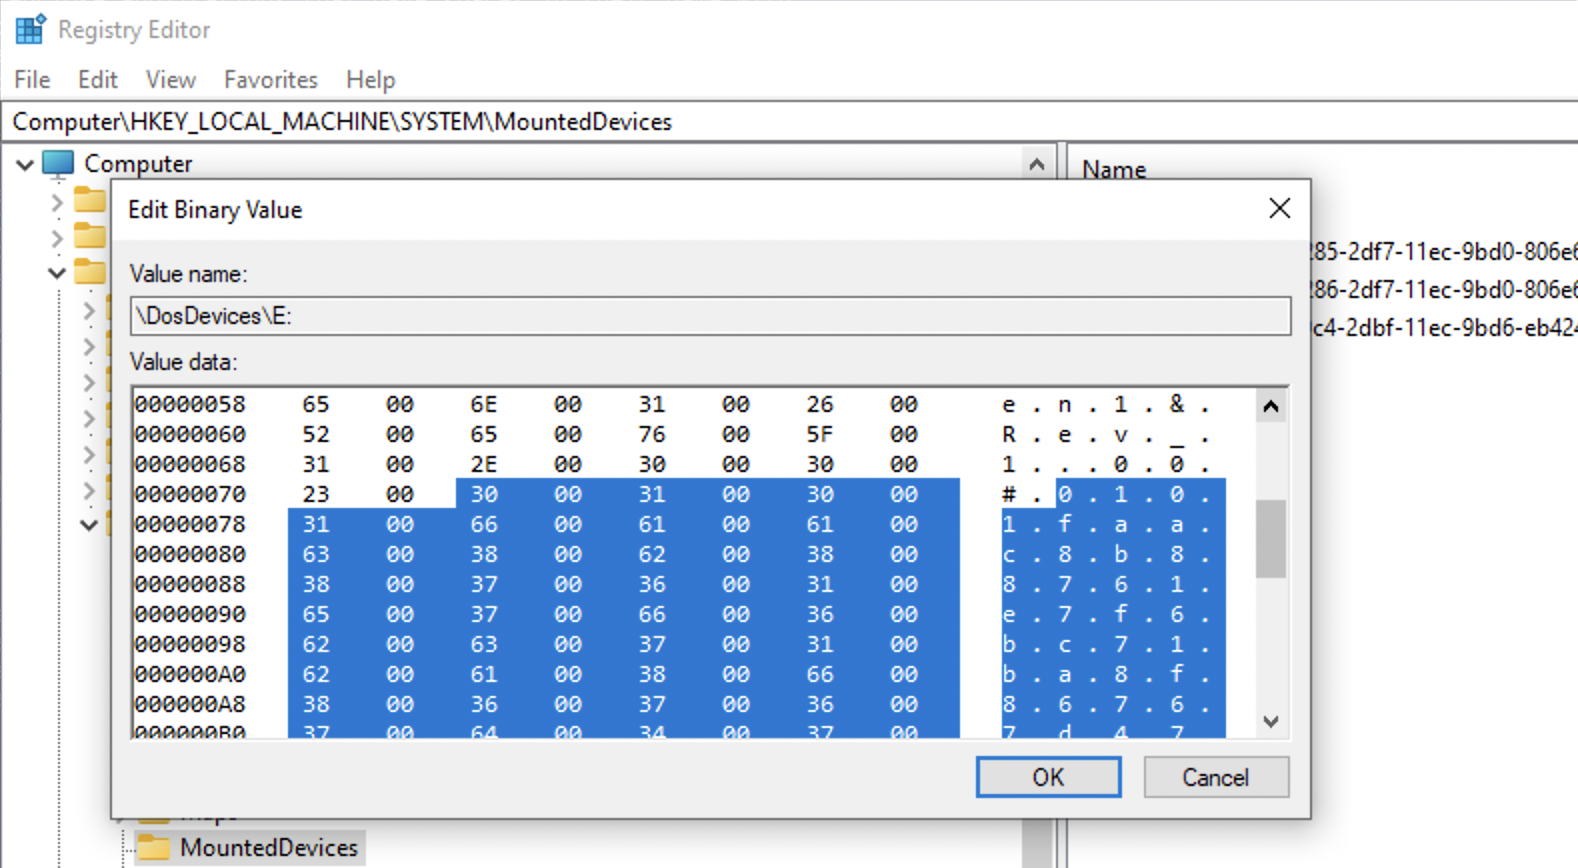1578x868 pixels.
Task: Select the Computer icon in tree
Action: (59, 163)
